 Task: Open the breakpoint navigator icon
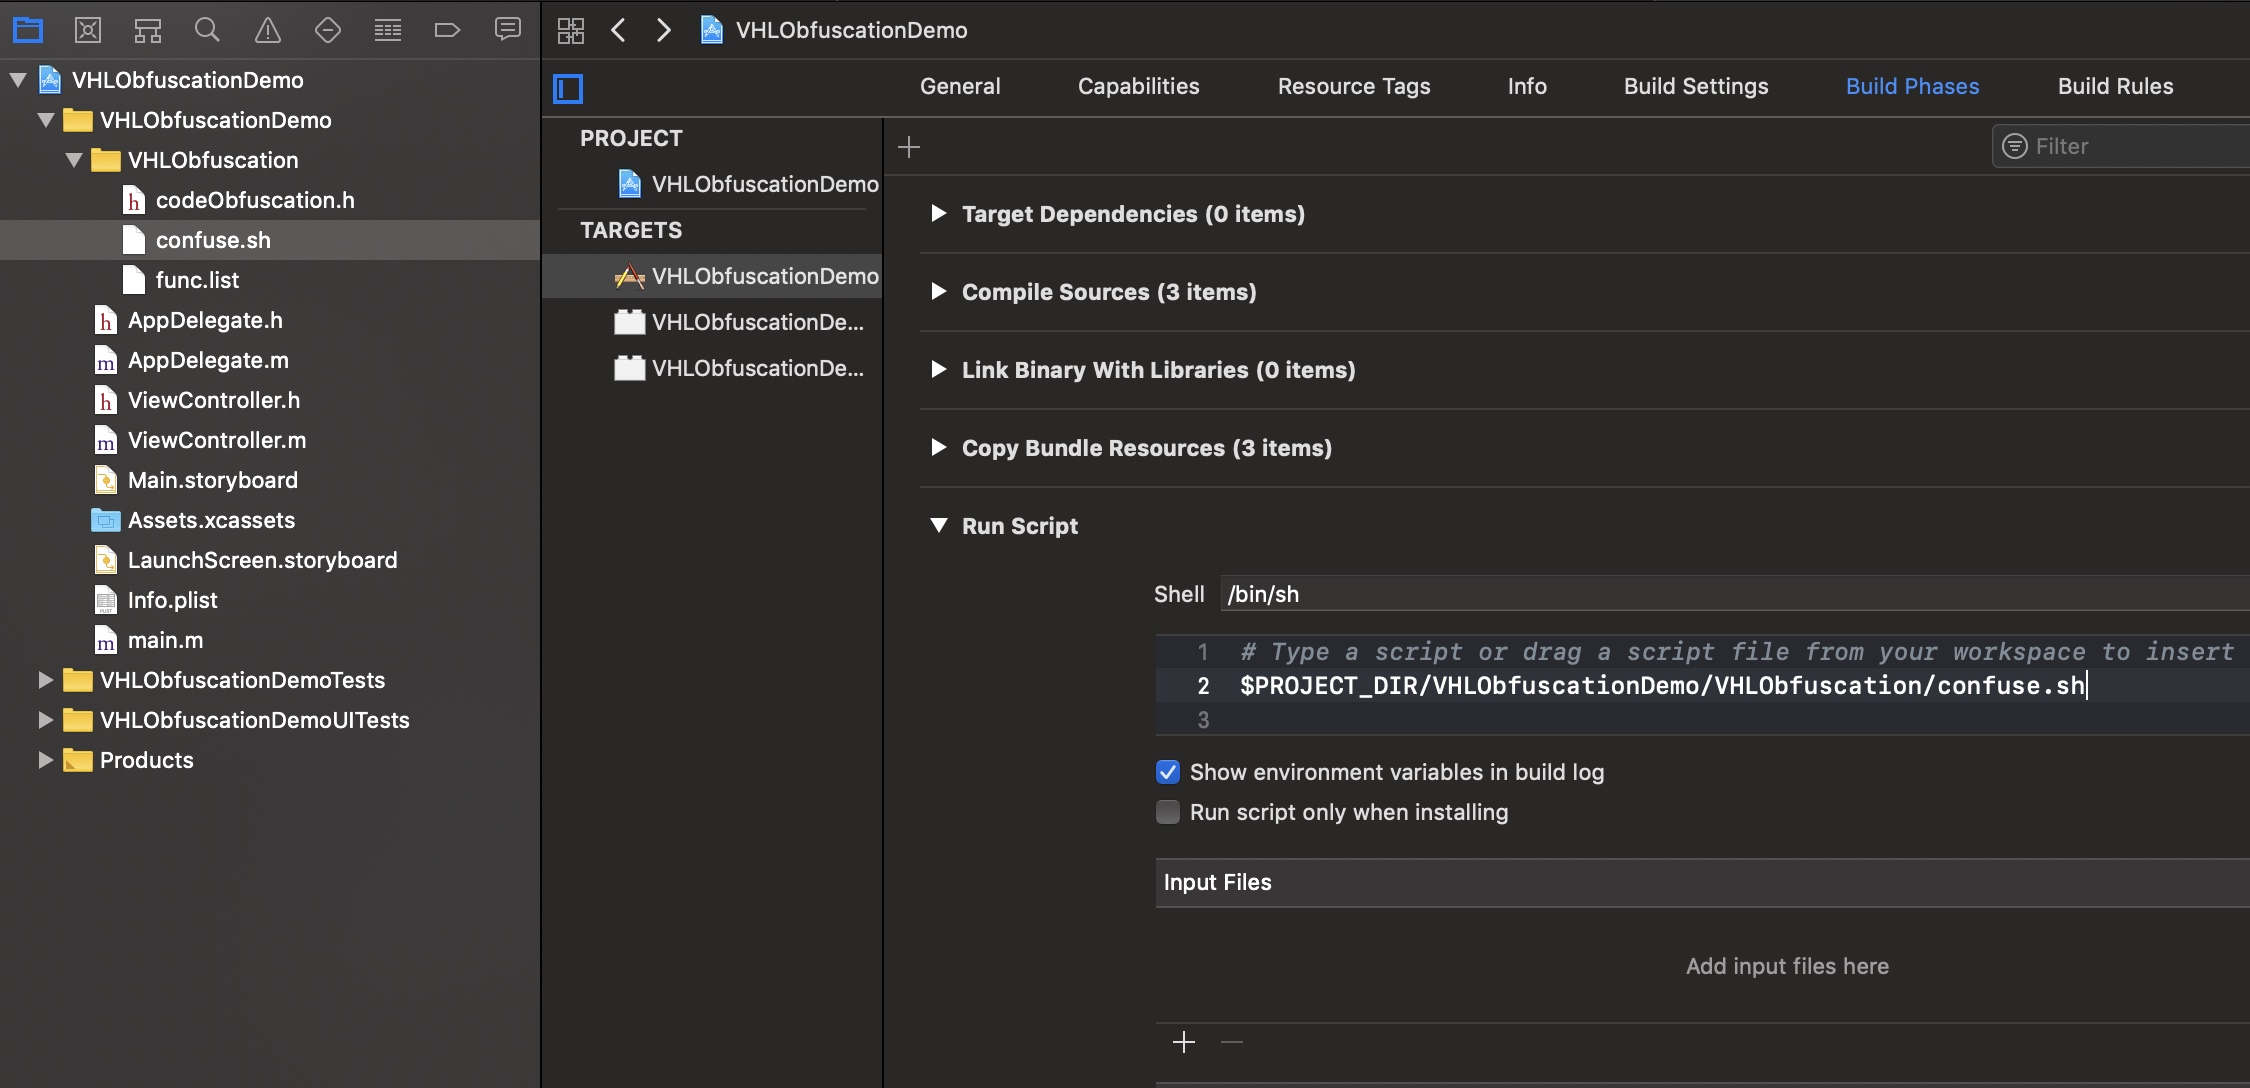coord(447,30)
